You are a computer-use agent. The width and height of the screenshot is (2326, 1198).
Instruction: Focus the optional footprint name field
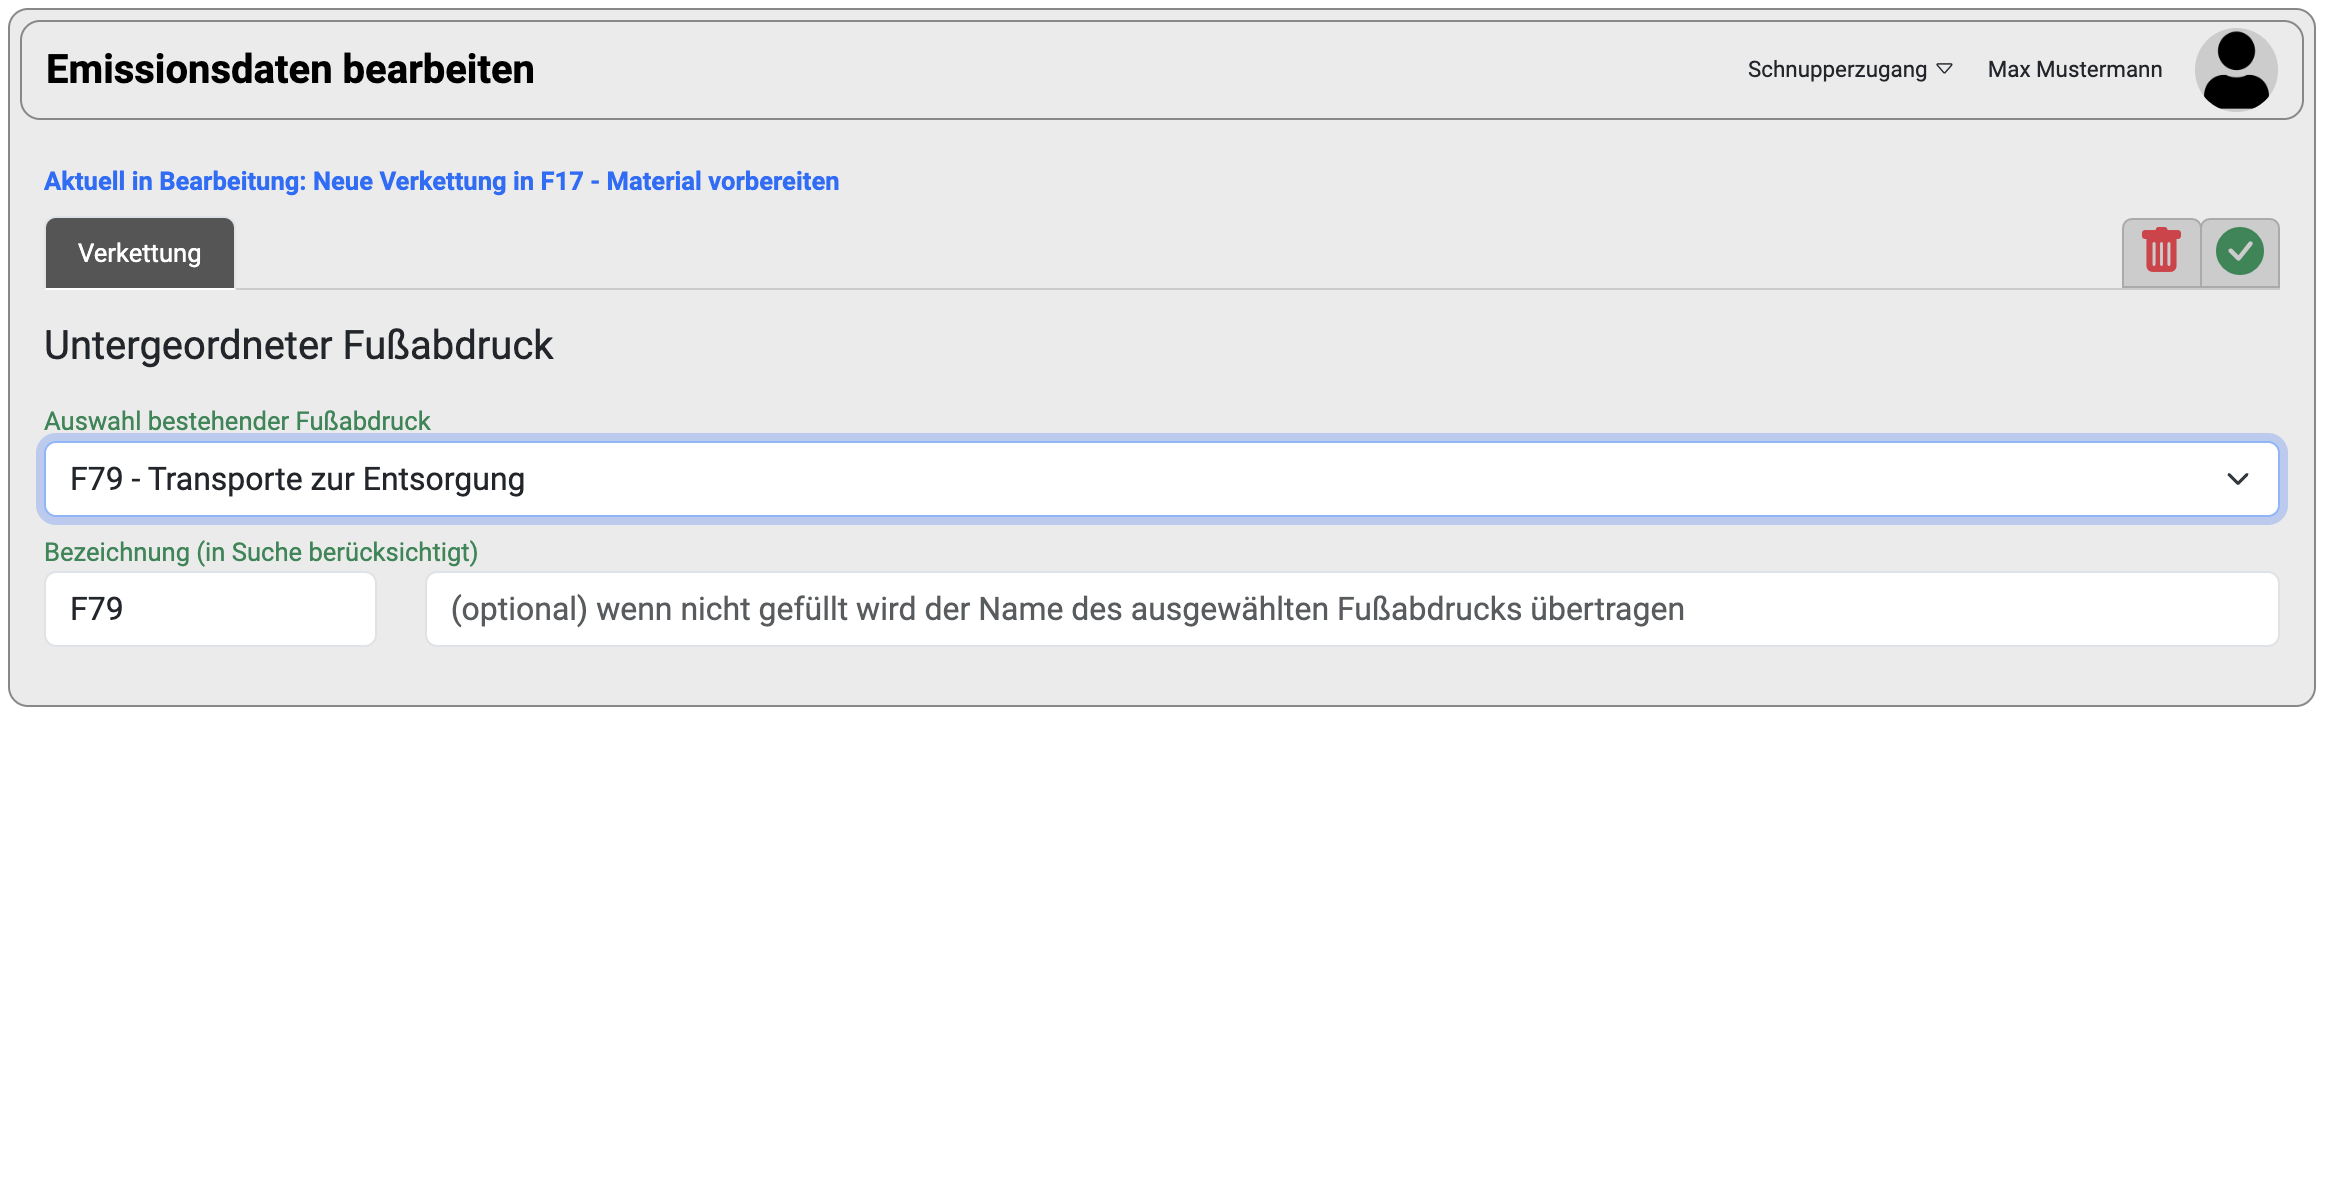click(x=1352, y=609)
